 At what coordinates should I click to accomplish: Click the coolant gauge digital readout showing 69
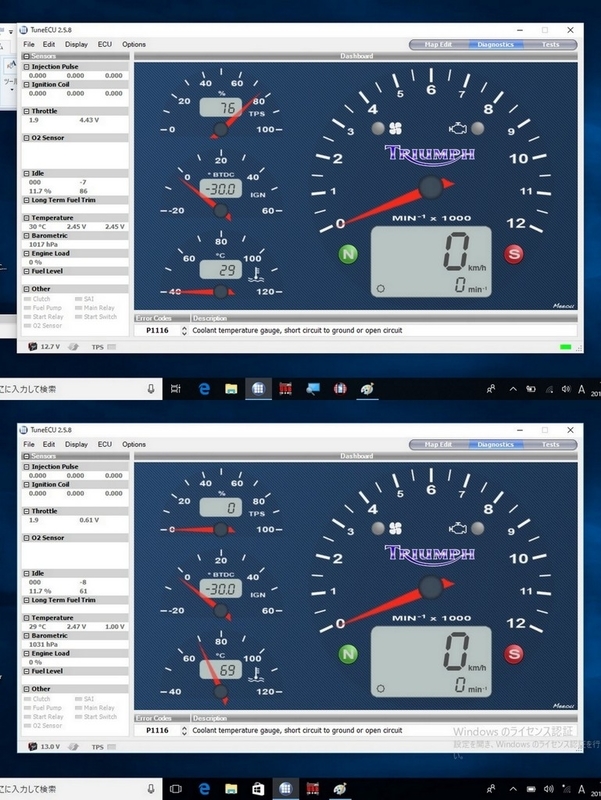(221, 670)
